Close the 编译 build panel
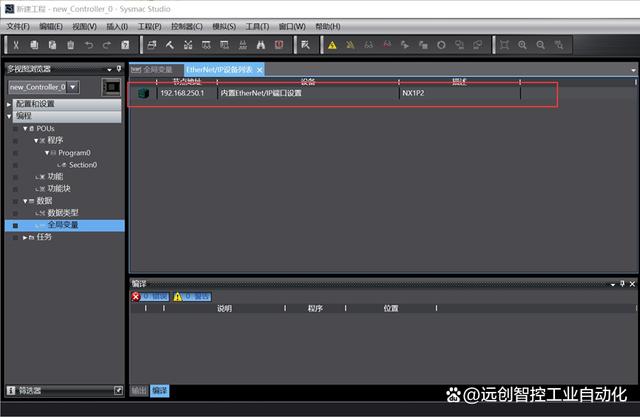640x417 pixels. (632, 284)
